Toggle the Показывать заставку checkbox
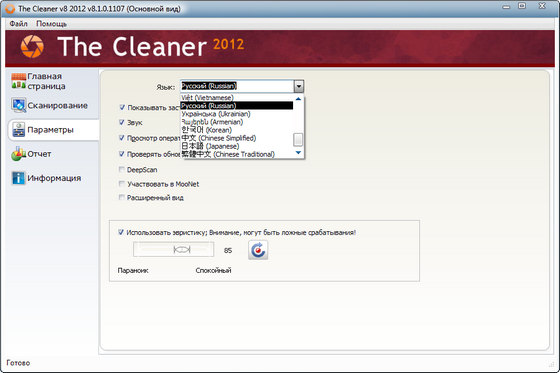This screenshot has height=373, width=560. tap(122, 107)
